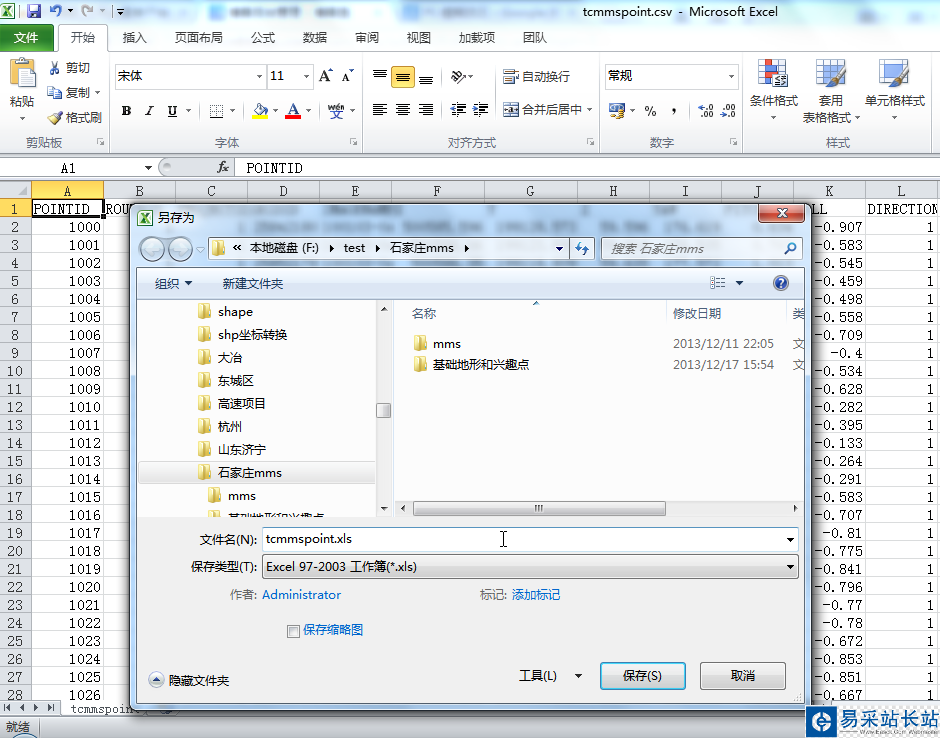The width and height of the screenshot is (940, 738).
Task: Click the Save button in dialog
Action: (x=643, y=676)
